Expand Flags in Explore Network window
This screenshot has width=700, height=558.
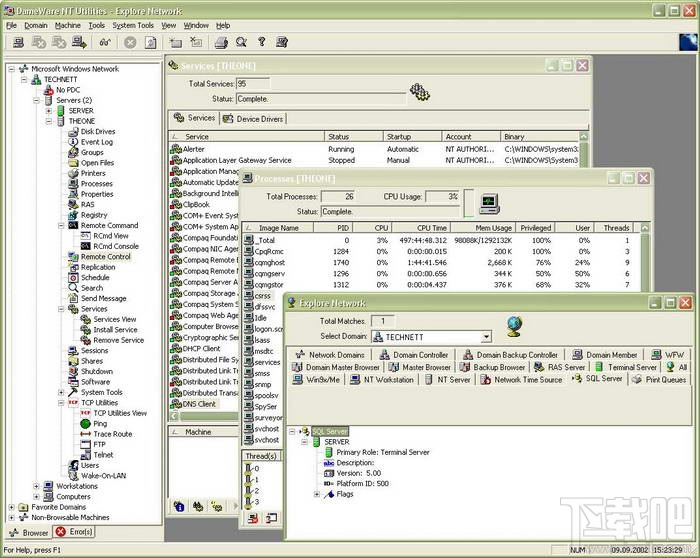[x=317, y=494]
